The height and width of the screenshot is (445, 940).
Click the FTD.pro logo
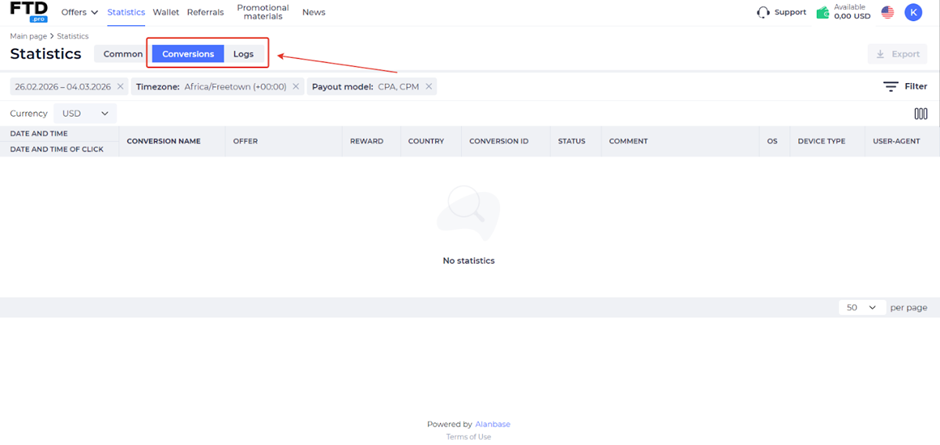click(x=29, y=12)
